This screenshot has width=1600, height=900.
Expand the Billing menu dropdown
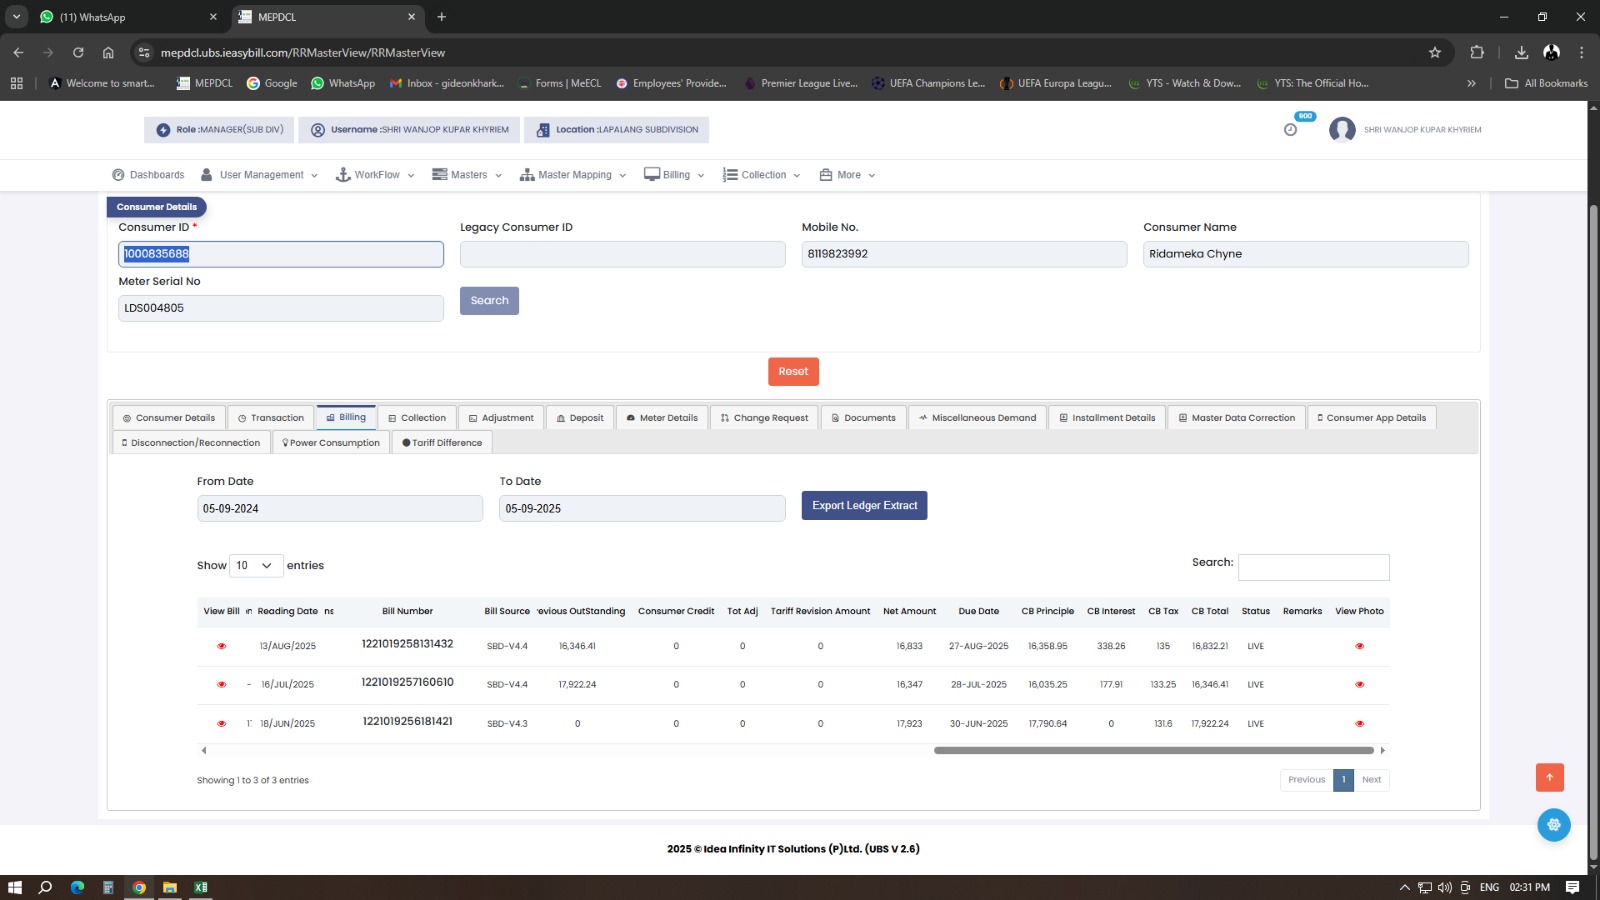click(x=675, y=175)
